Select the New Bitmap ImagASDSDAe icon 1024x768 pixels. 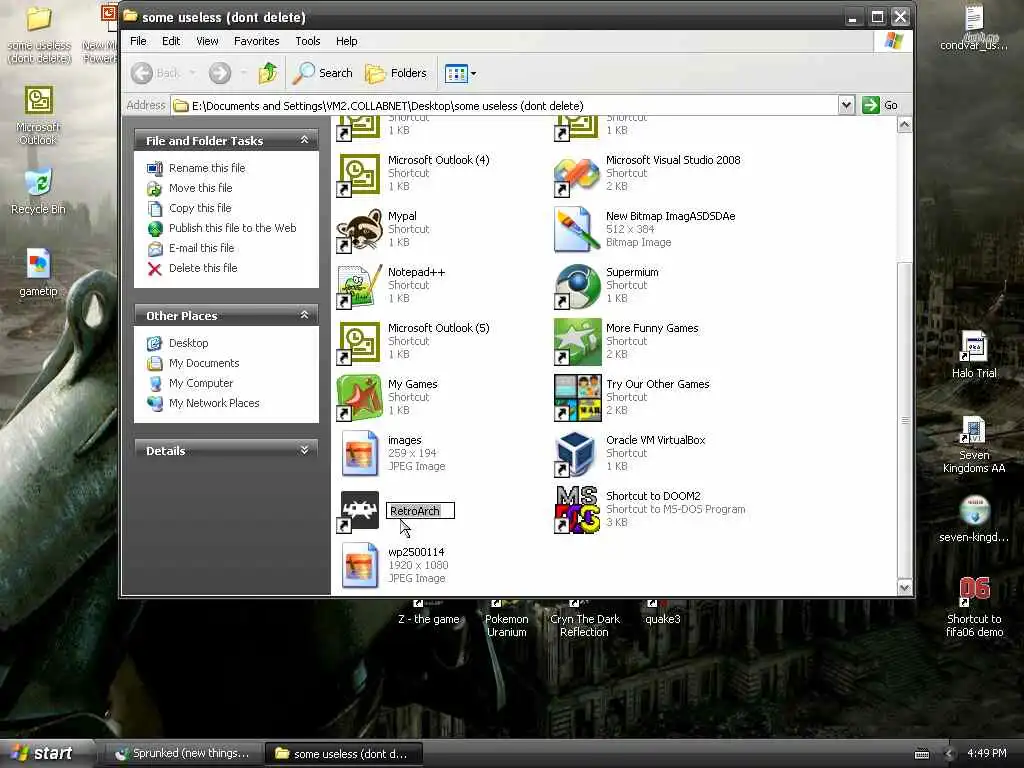tap(577, 230)
